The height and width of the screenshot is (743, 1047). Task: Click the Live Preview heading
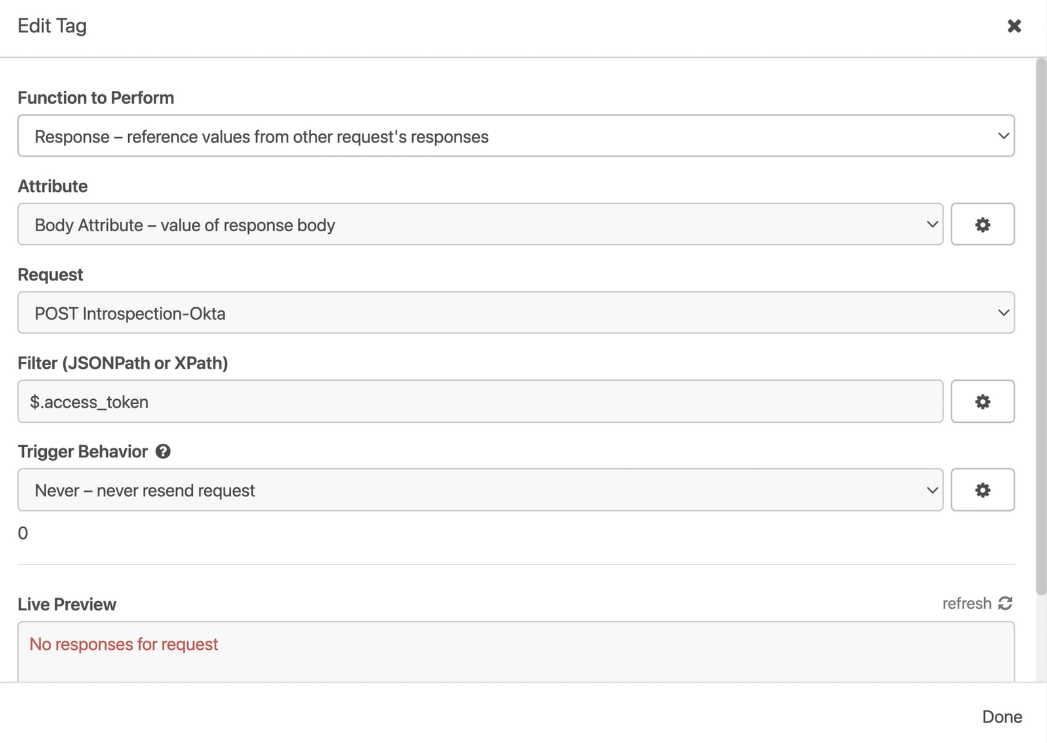[x=67, y=604]
